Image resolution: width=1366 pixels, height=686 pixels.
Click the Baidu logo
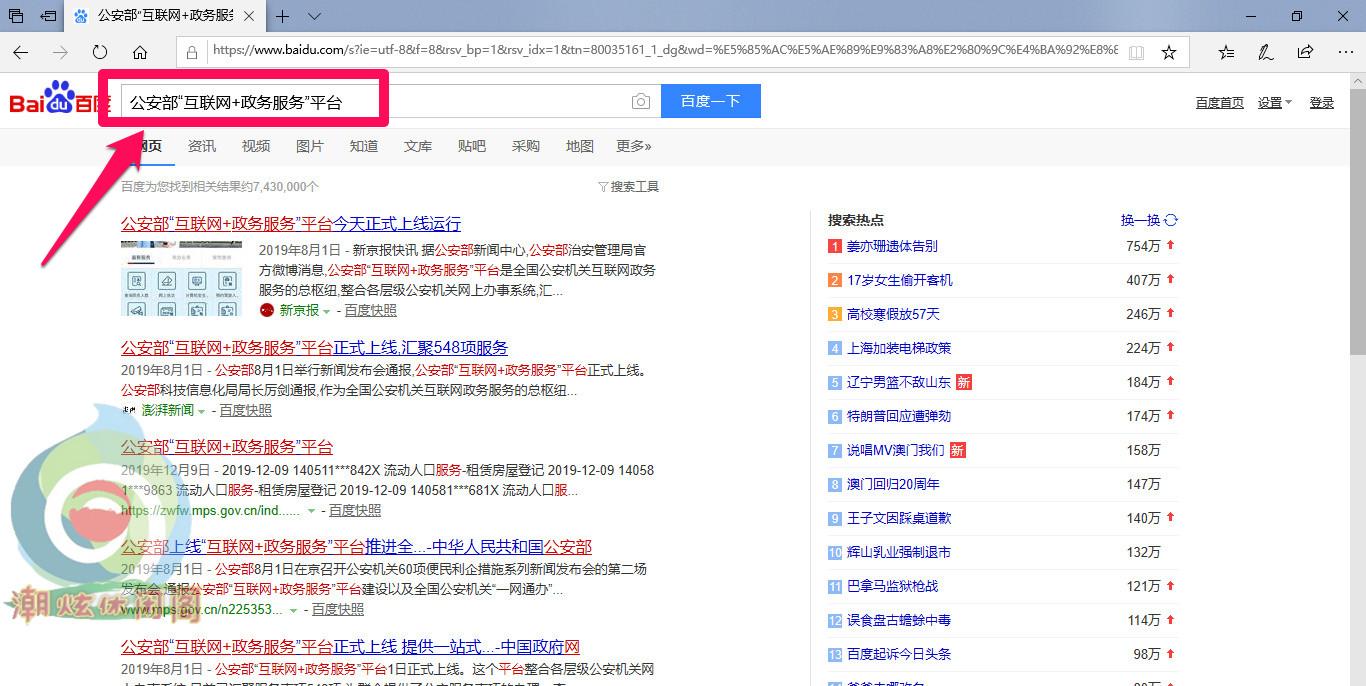[x=60, y=99]
